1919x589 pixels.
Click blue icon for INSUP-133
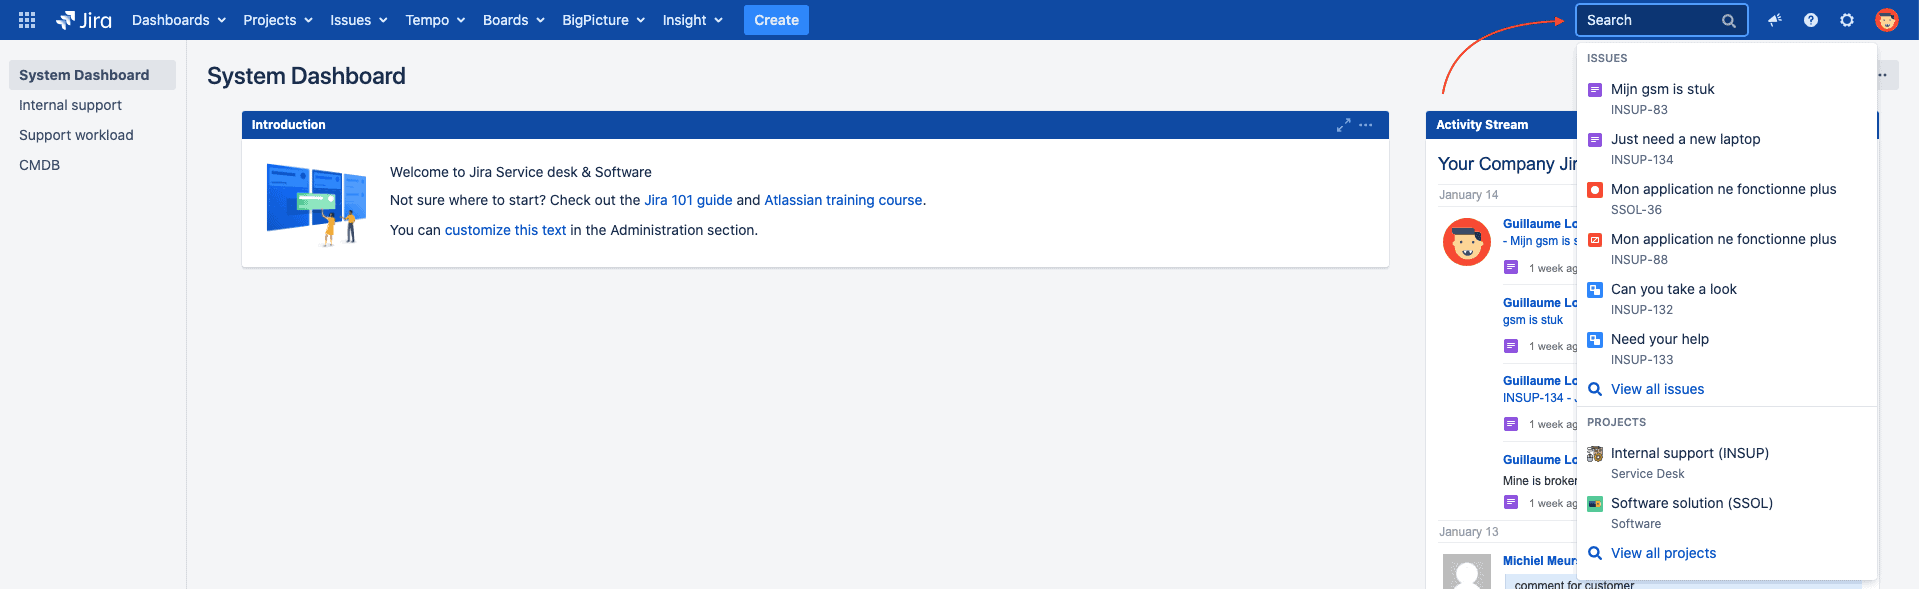(1595, 340)
